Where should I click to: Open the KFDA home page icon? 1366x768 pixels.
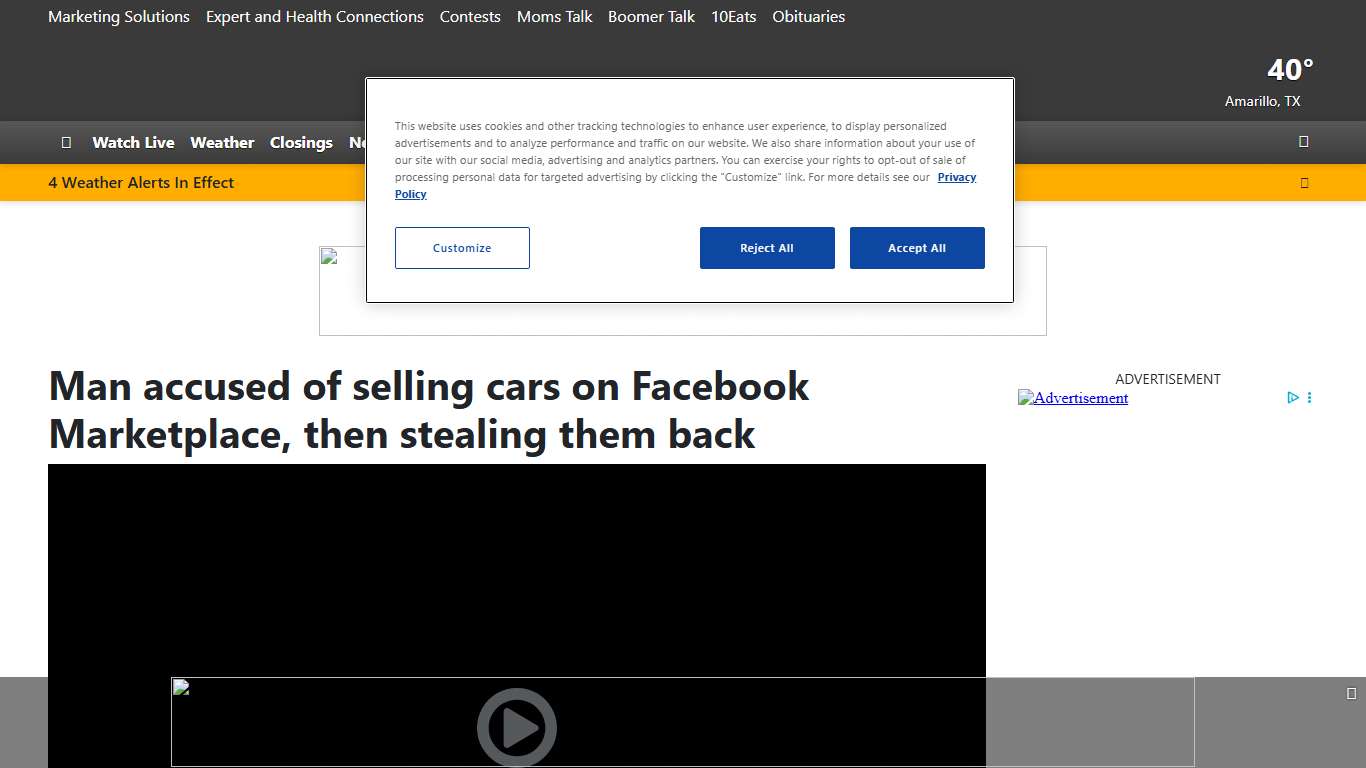tap(67, 142)
